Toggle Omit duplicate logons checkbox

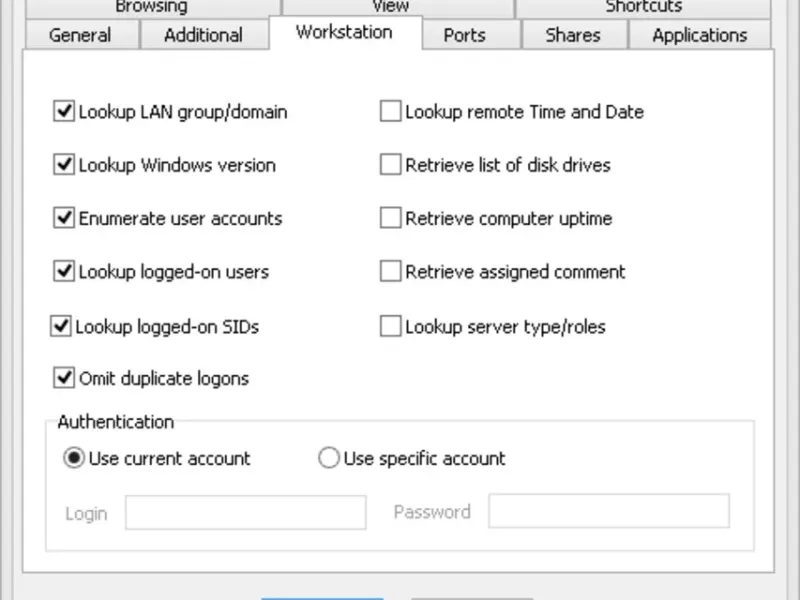point(65,378)
